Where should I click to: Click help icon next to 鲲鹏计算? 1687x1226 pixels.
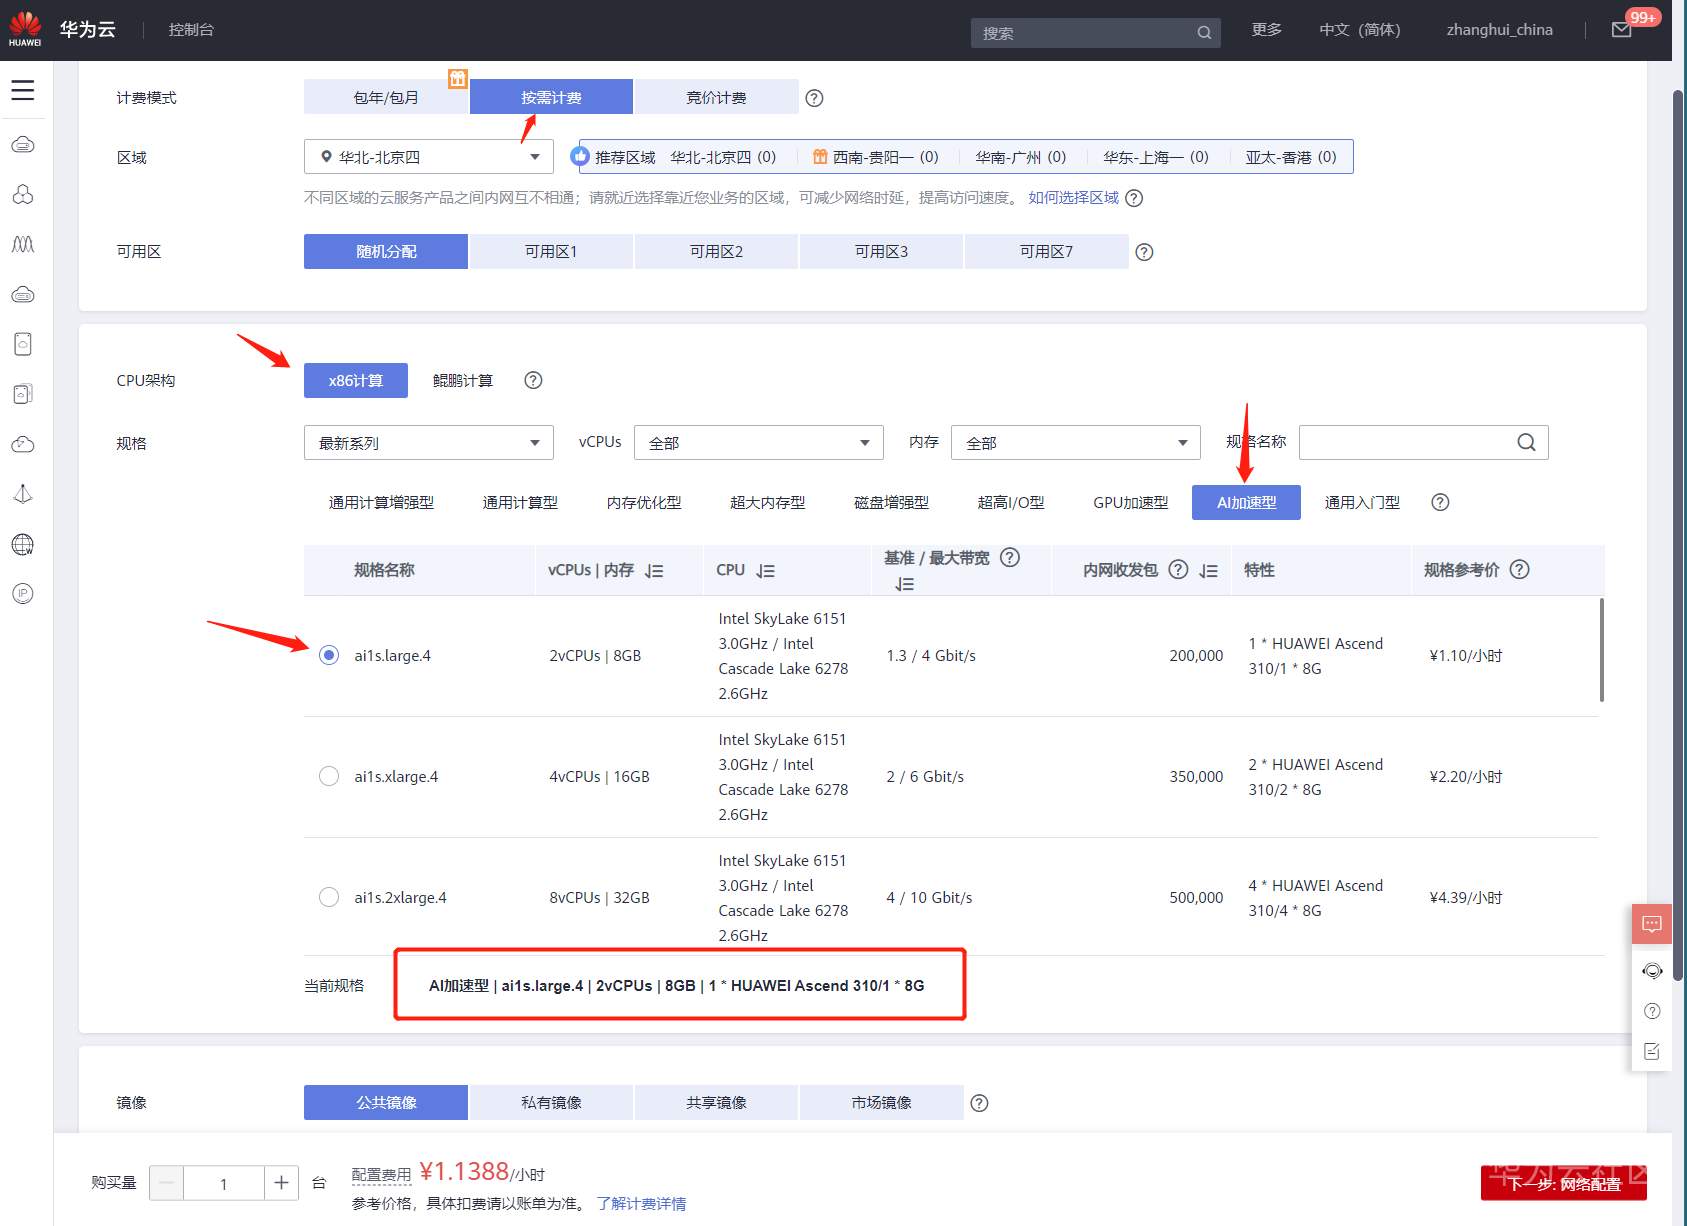coord(533,380)
